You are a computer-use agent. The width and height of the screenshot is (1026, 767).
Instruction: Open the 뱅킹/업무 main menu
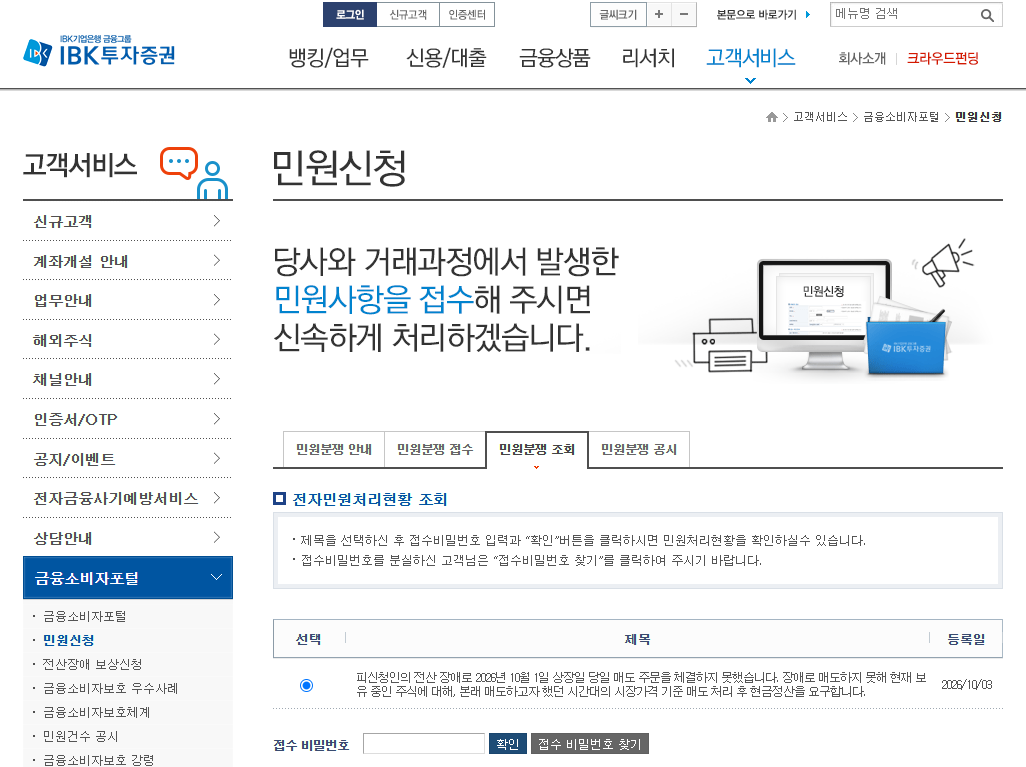coord(328,58)
